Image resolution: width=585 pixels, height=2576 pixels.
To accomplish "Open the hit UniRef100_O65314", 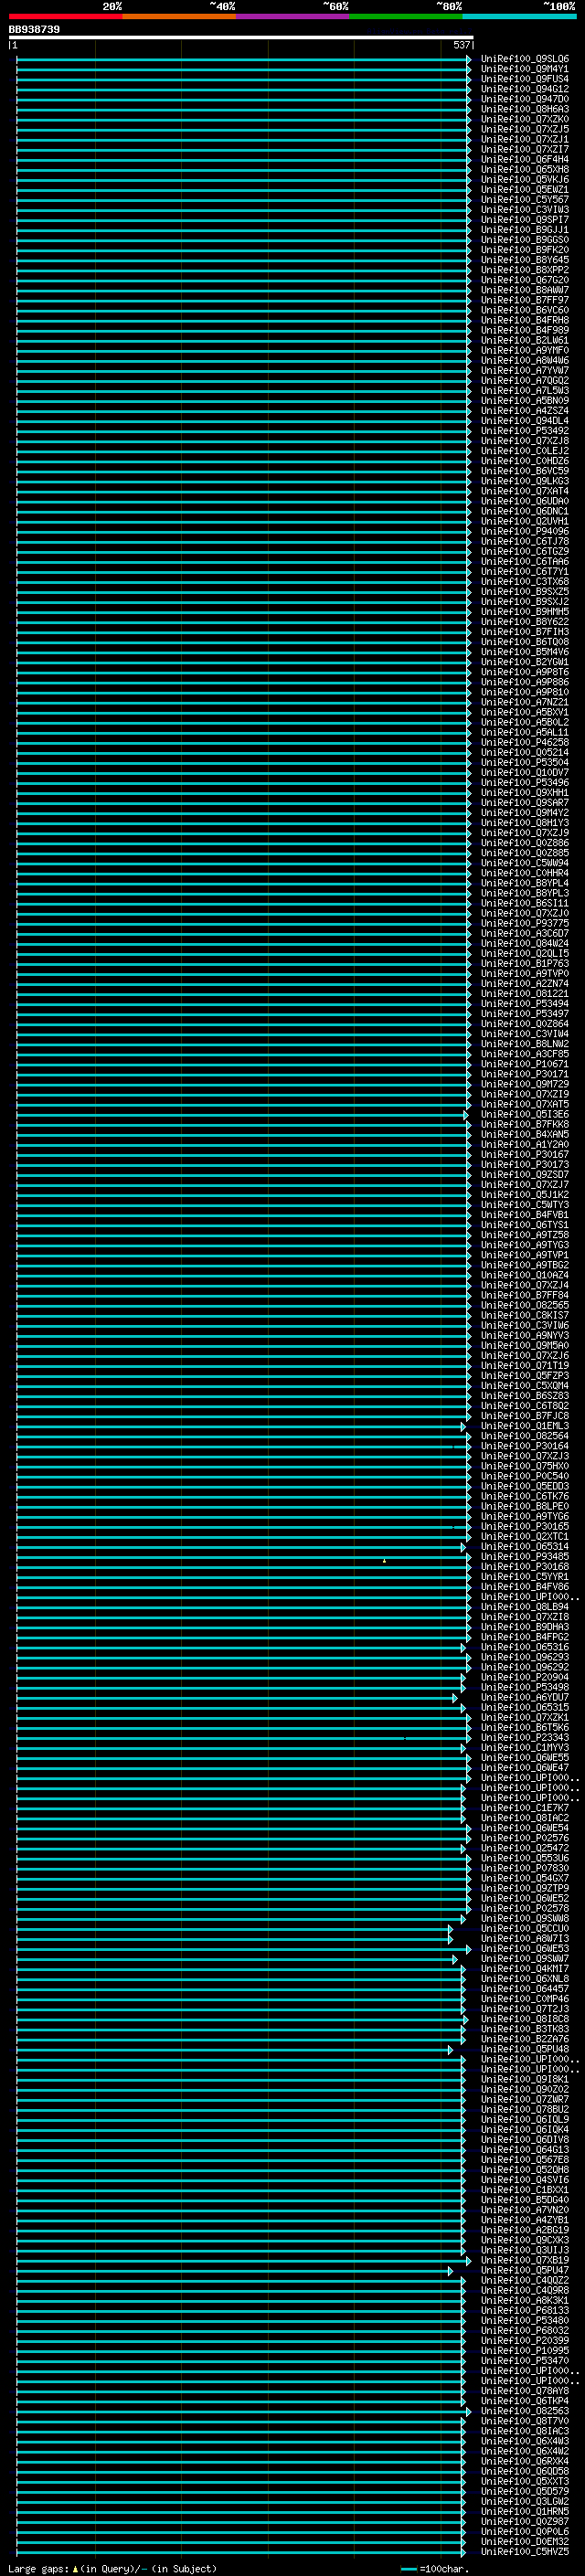I will pyautogui.click(x=524, y=1546).
